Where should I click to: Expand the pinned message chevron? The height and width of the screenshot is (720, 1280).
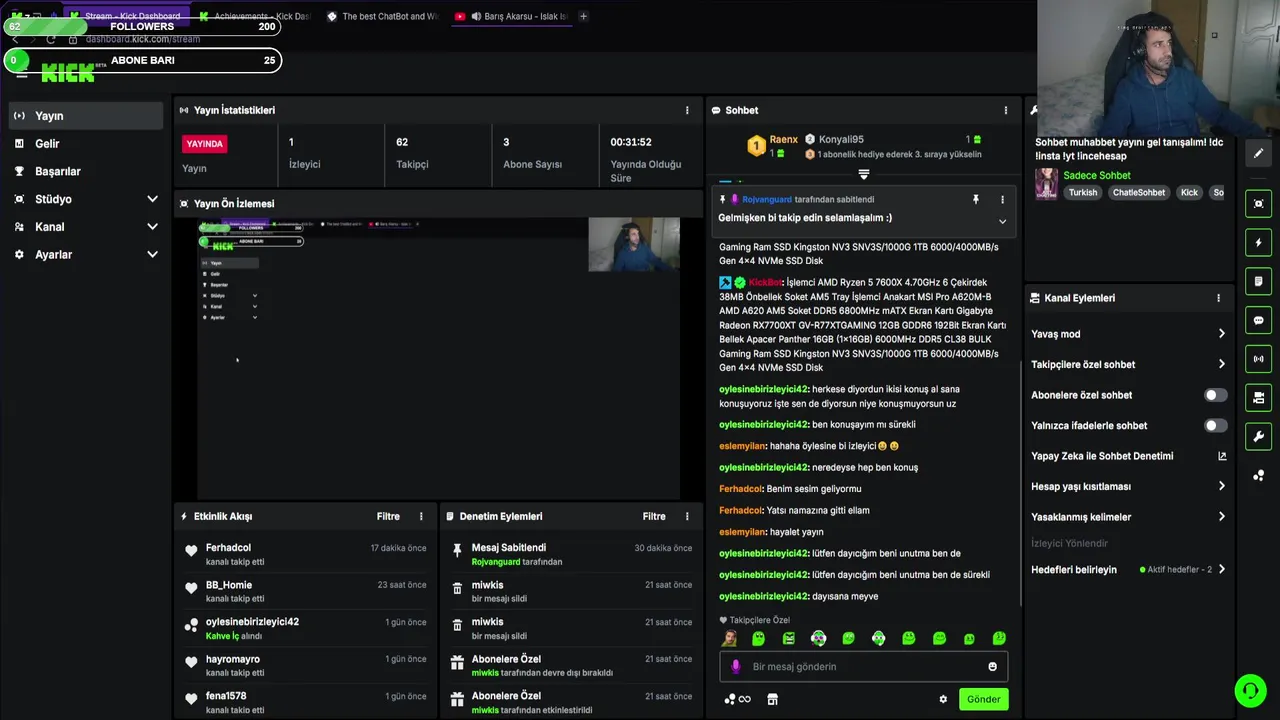(1002, 222)
